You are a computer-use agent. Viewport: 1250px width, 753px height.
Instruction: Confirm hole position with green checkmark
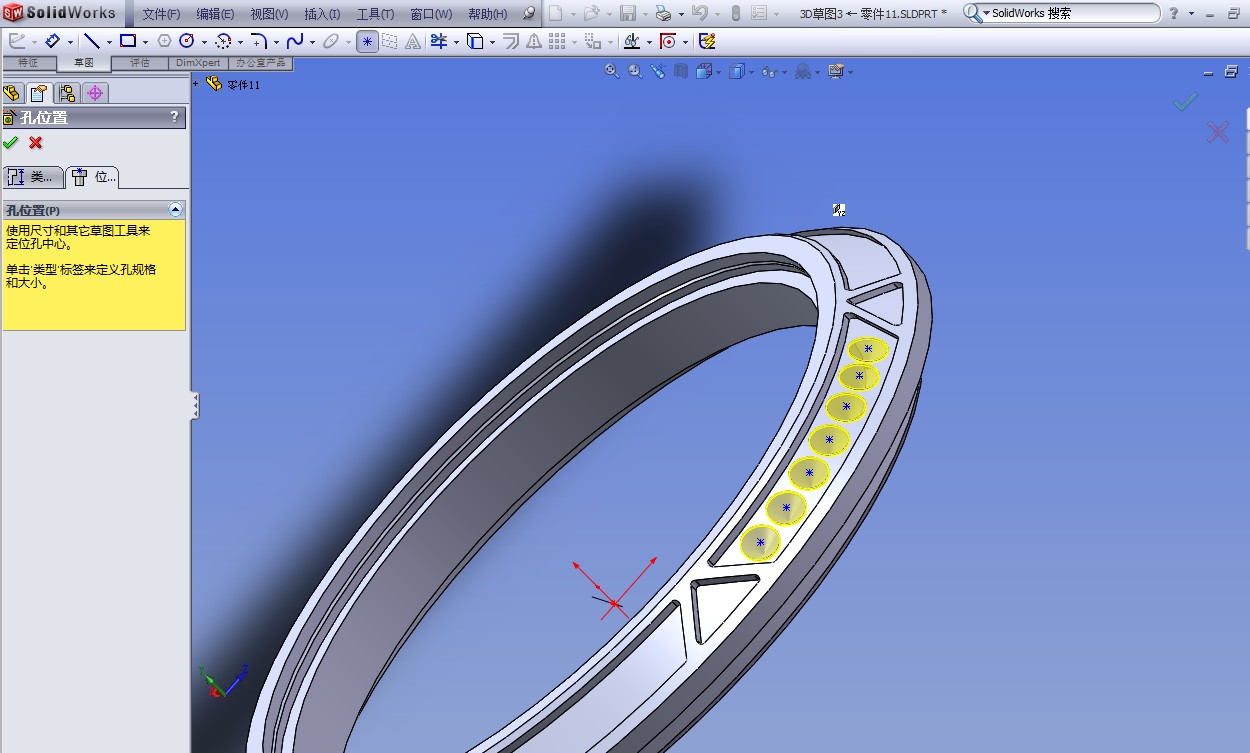pyautogui.click(x=11, y=143)
